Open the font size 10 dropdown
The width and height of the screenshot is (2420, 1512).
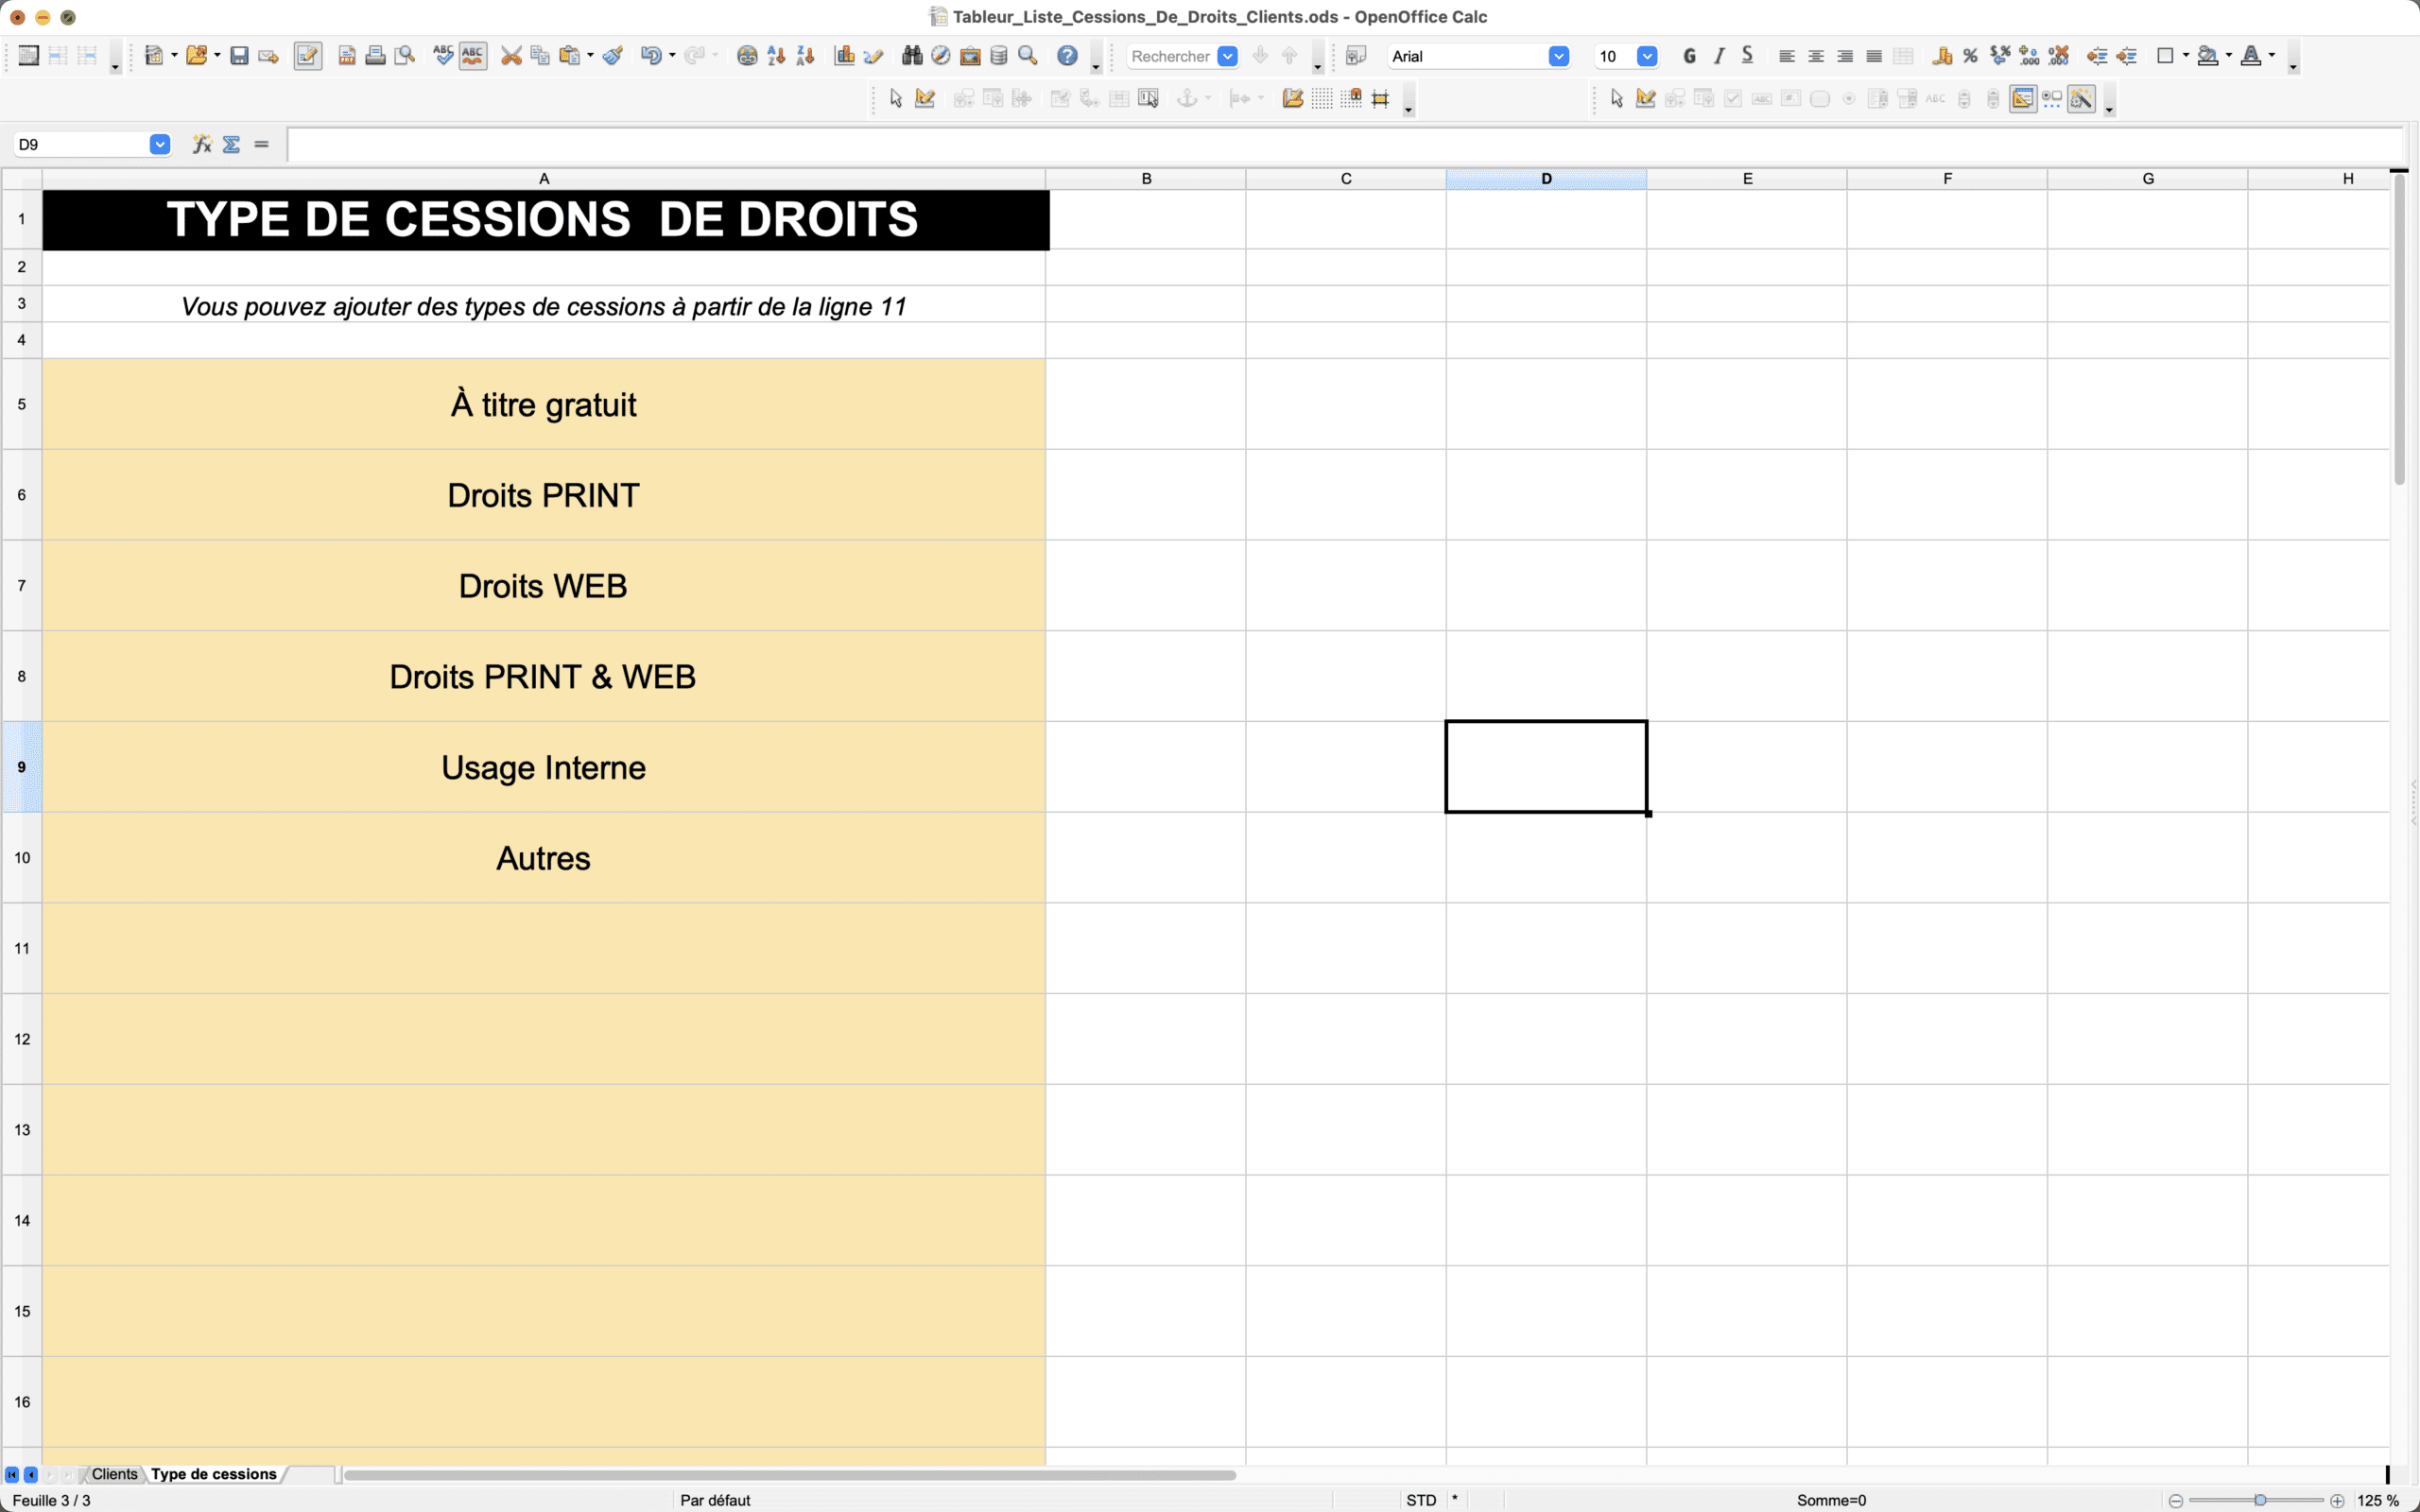(x=1647, y=56)
